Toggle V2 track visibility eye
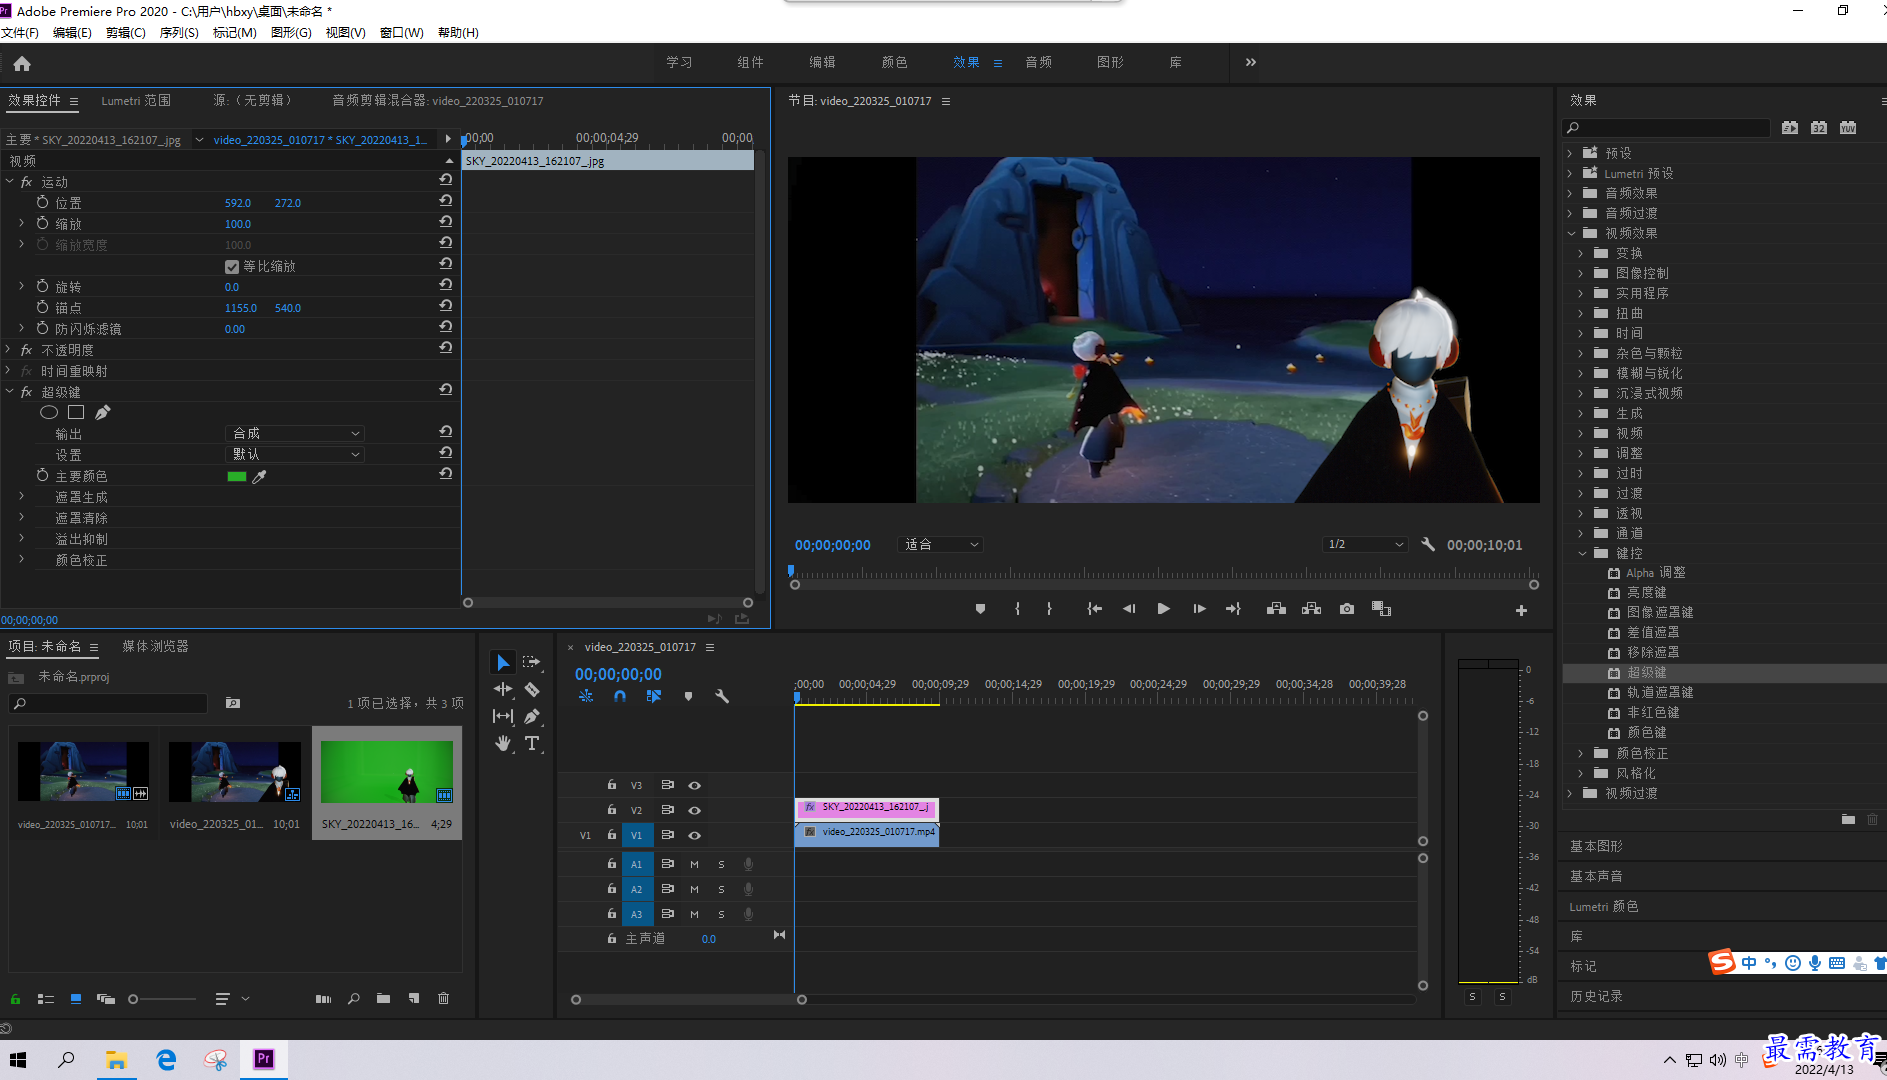This screenshot has width=1887, height=1080. [694, 810]
